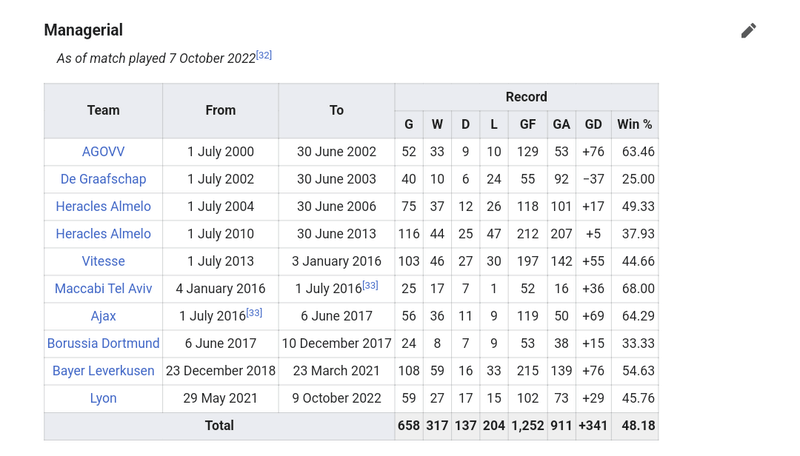Viewport: 800px width, 456px height.
Task: Select the Total row label
Action: click(219, 426)
